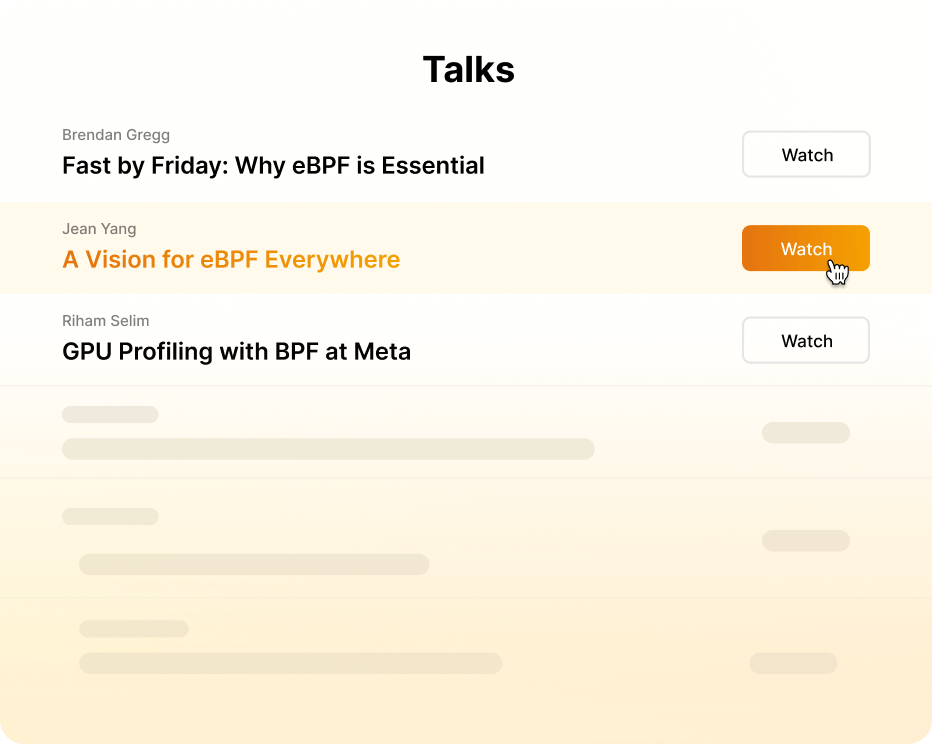Click first placeholder button on right
932x744 pixels.
click(x=806, y=433)
